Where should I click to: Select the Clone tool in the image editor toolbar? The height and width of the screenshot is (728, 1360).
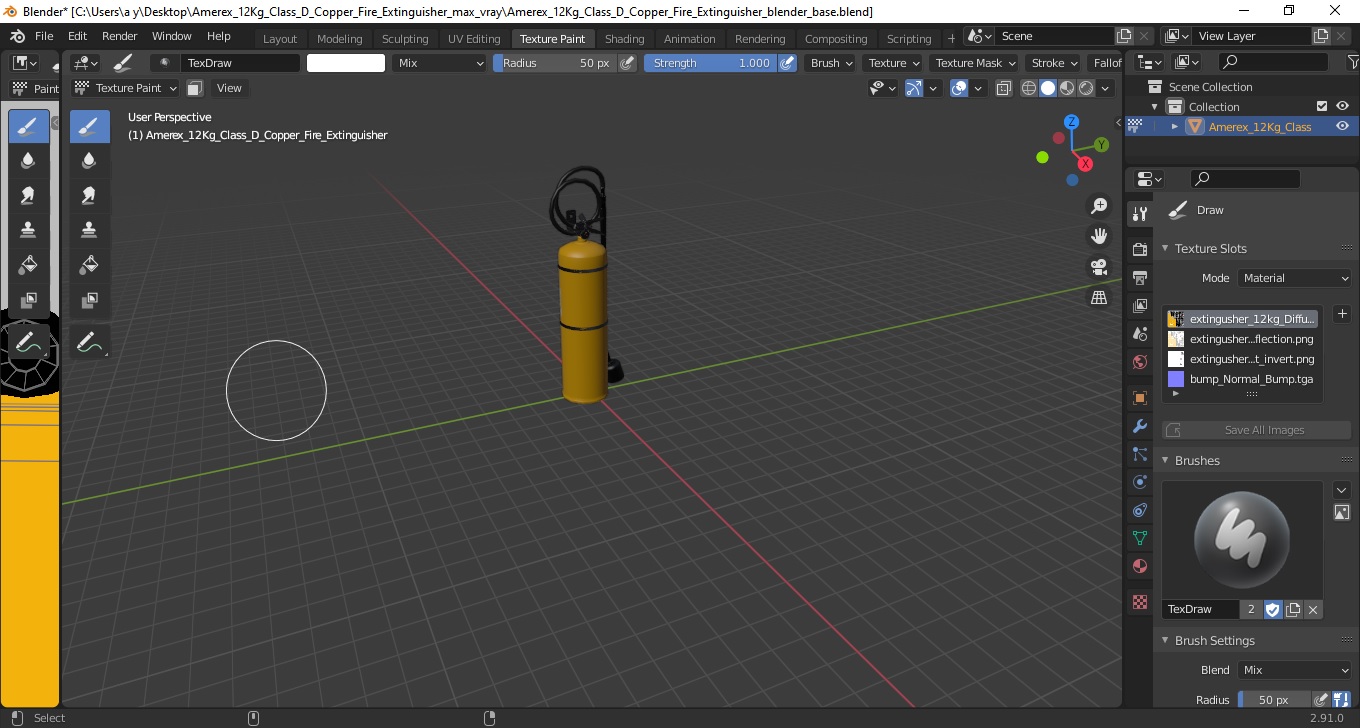(29, 229)
